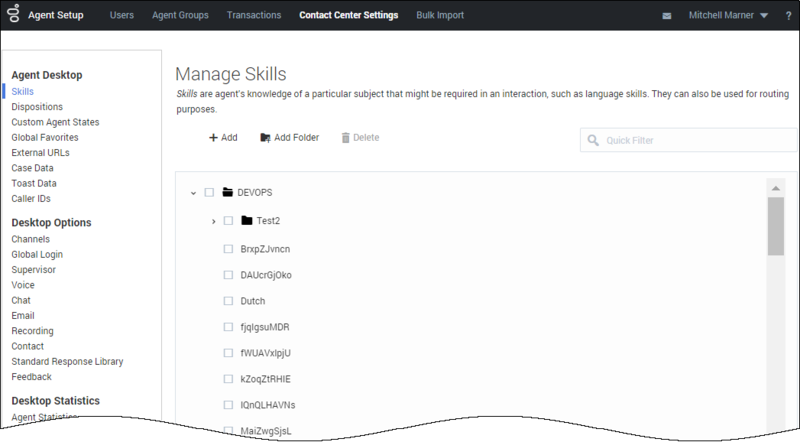This screenshot has height=442, width=800.
Task: Expand the Test2 folder
Action: pos(213,221)
